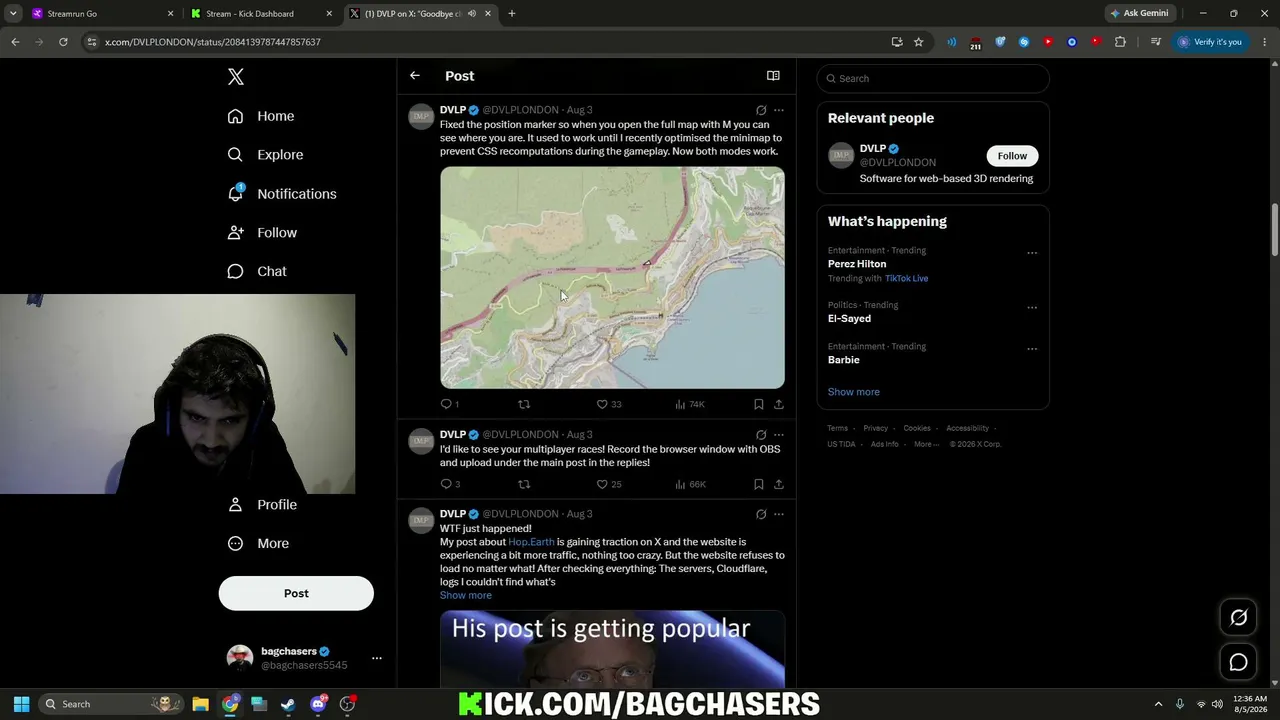View analytics for the 74K views post

click(690, 404)
